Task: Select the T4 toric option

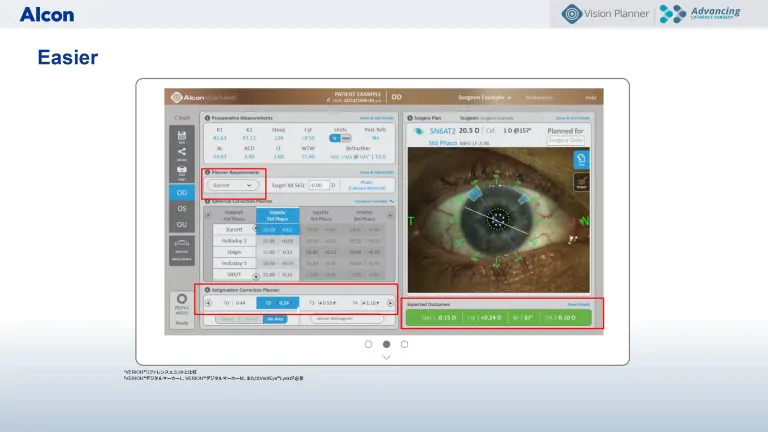Action: point(365,303)
